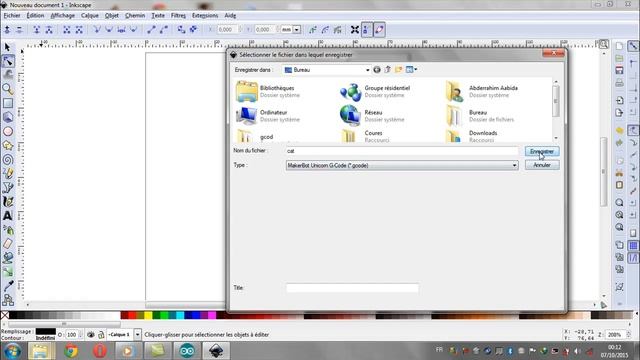Click the Annuler button
Image resolution: width=640 pixels, height=360 pixels.
(542, 165)
